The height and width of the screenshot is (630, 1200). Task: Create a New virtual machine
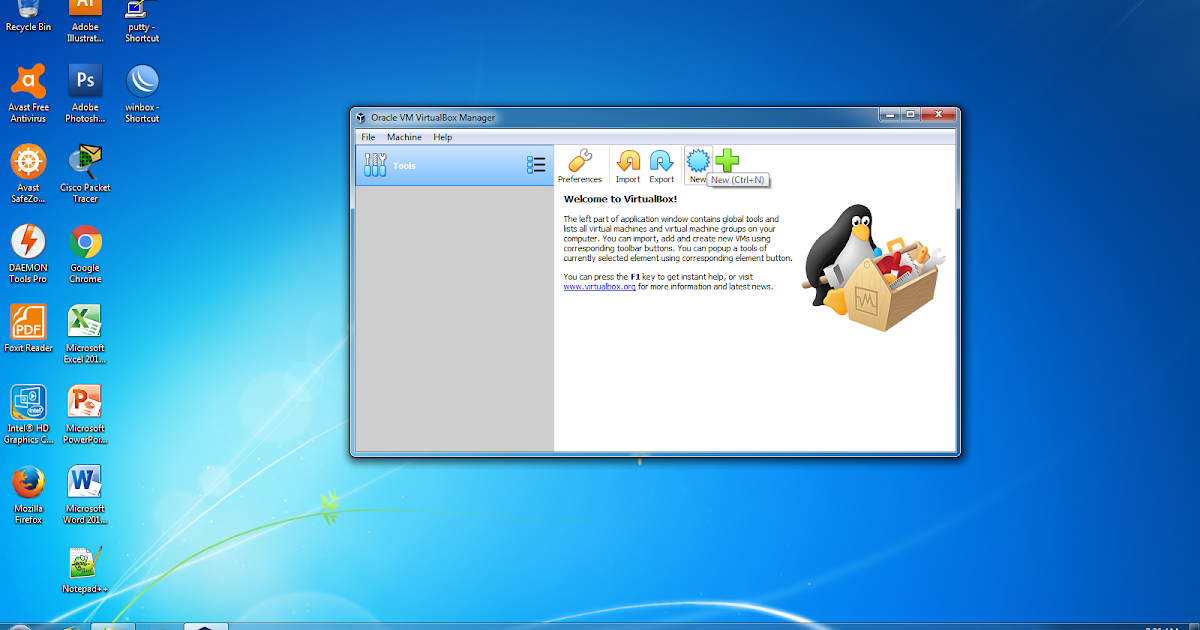click(x=697, y=160)
